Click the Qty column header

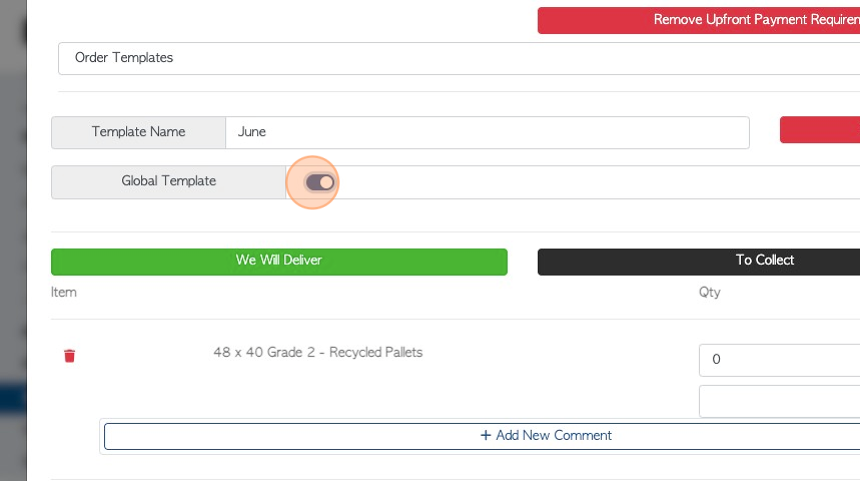709,292
